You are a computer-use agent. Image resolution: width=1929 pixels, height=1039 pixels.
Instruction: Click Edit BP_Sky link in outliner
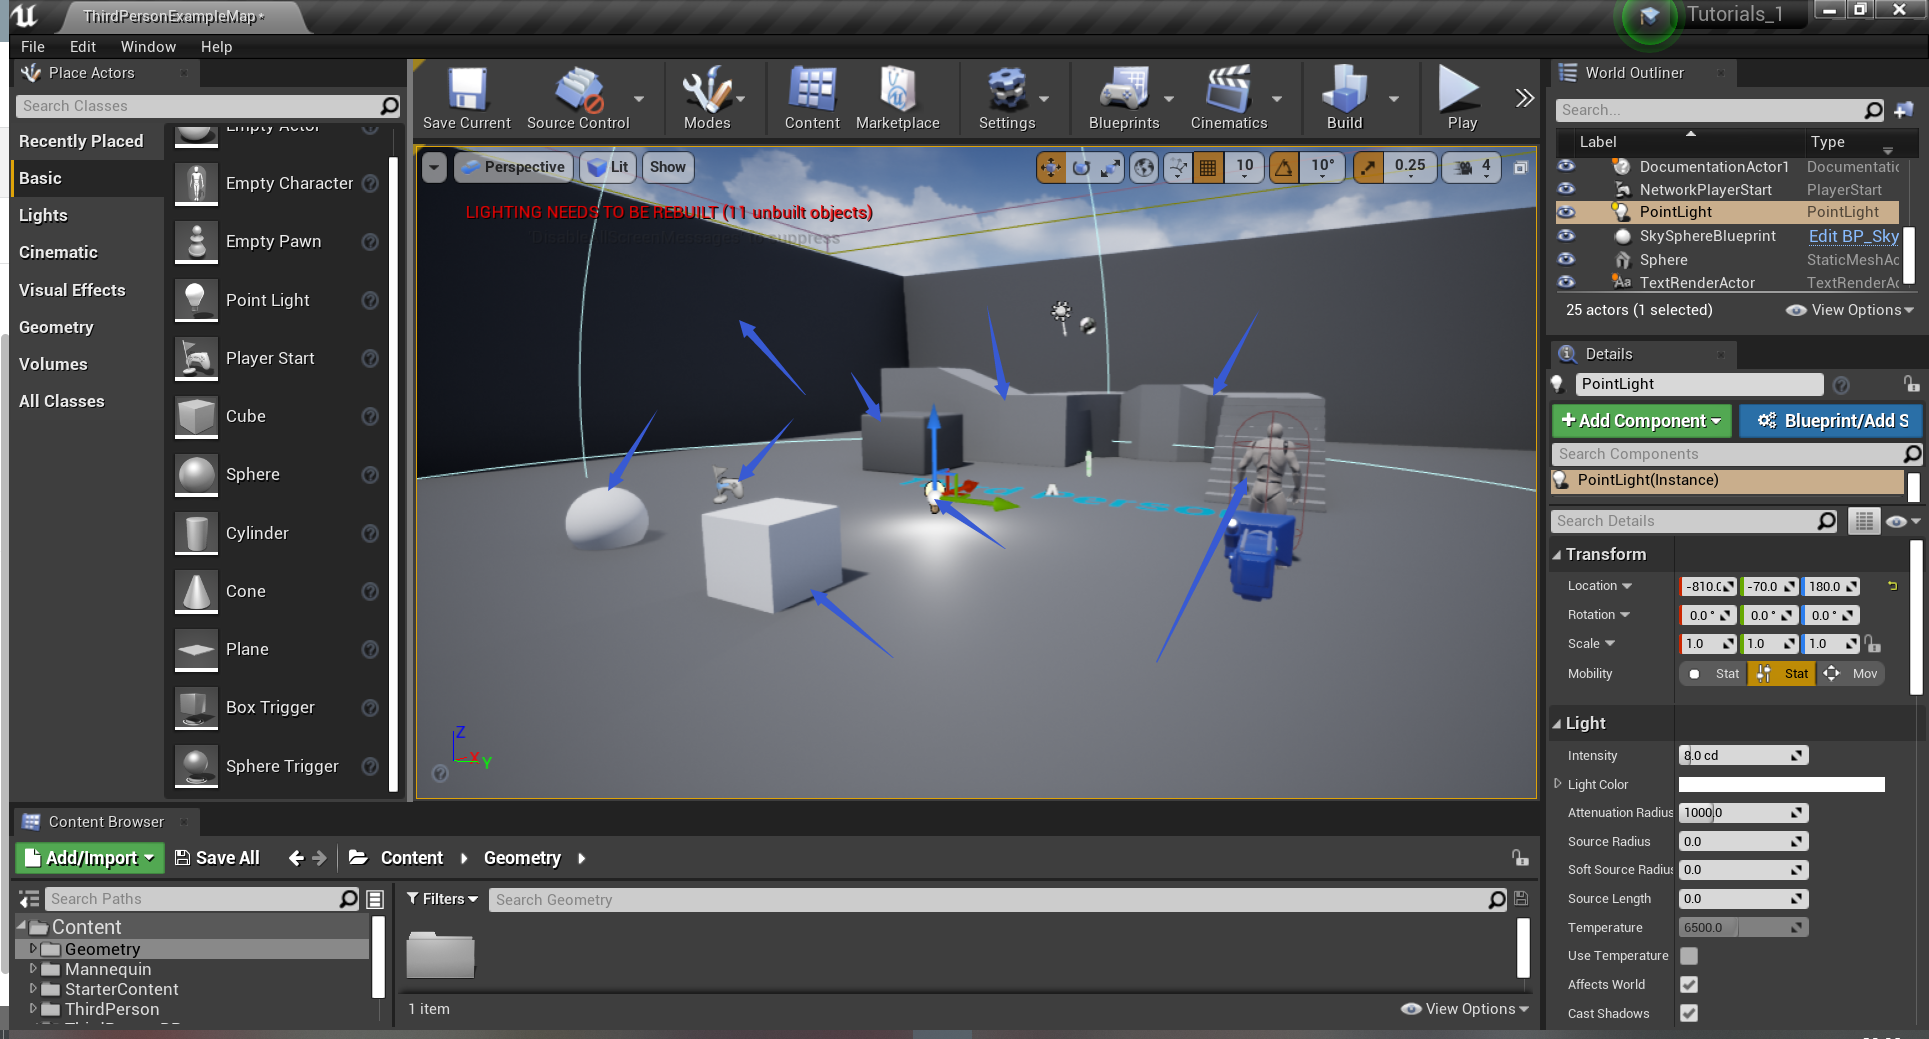pos(1853,236)
